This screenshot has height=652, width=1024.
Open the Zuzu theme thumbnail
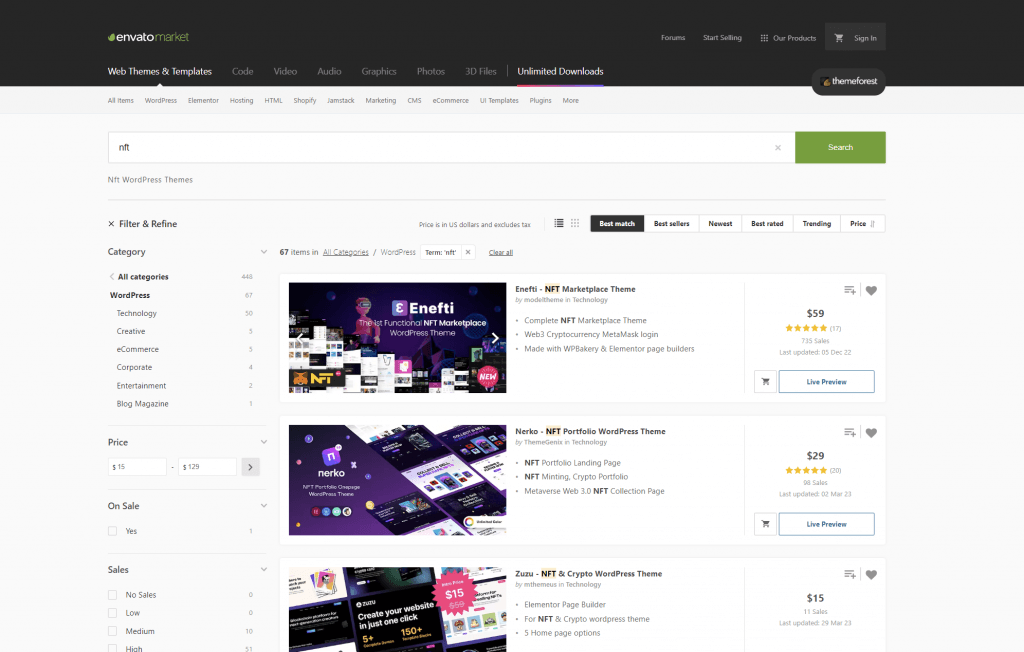click(397, 609)
